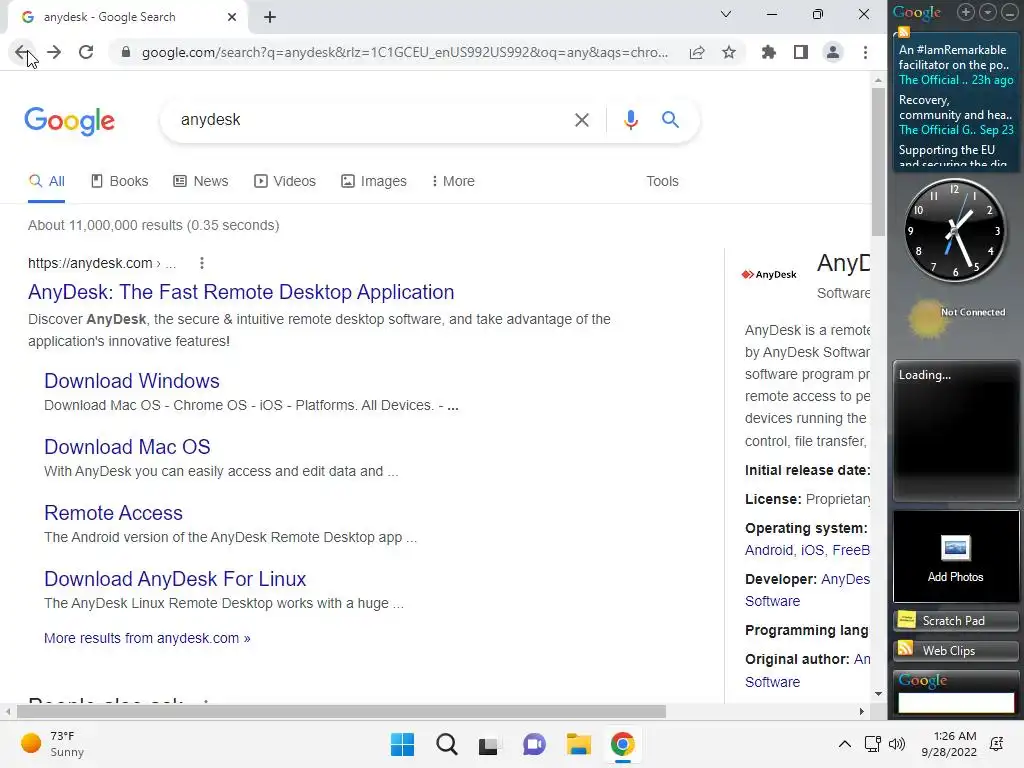Open the notification bell tray icon
The height and width of the screenshot is (768, 1024).
click(x=997, y=744)
